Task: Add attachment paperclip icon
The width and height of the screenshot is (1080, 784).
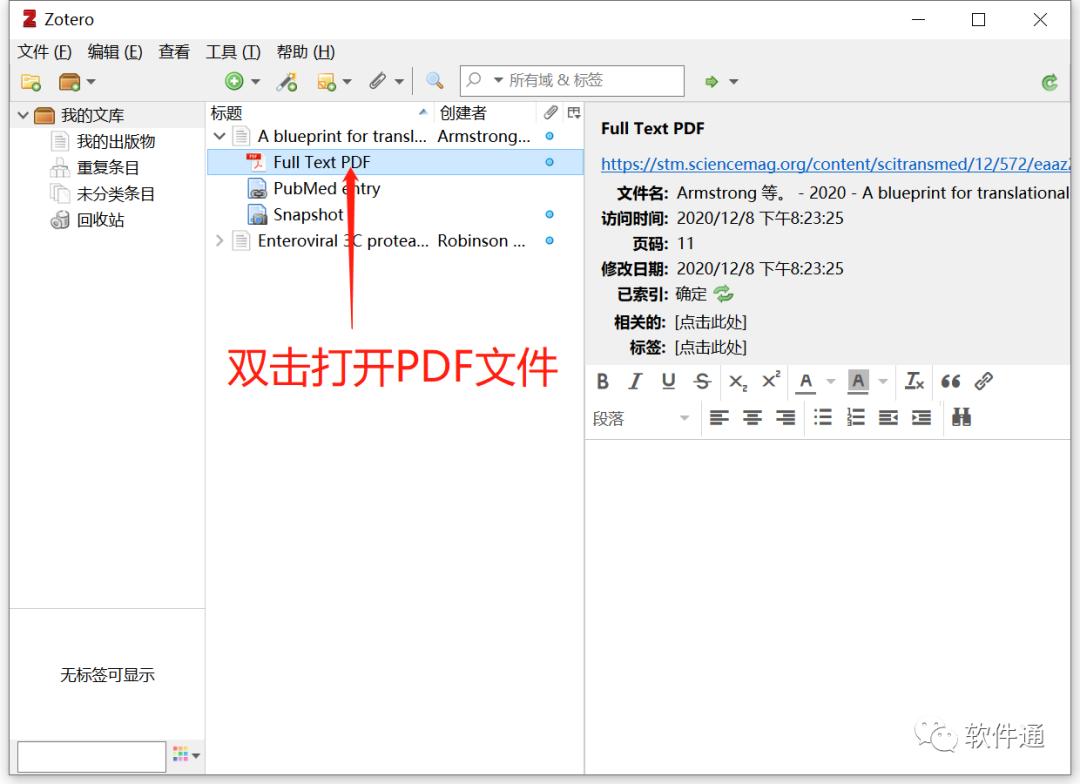Action: coord(377,81)
